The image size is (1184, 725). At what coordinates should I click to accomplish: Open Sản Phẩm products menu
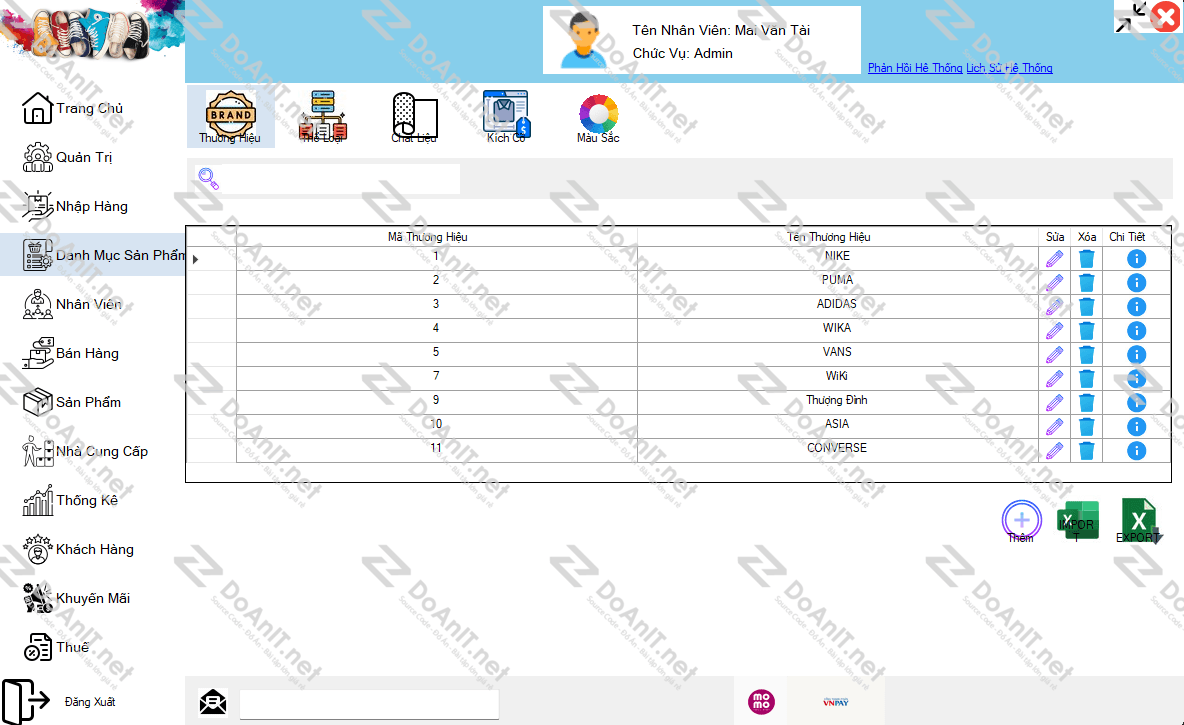click(72, 403)
